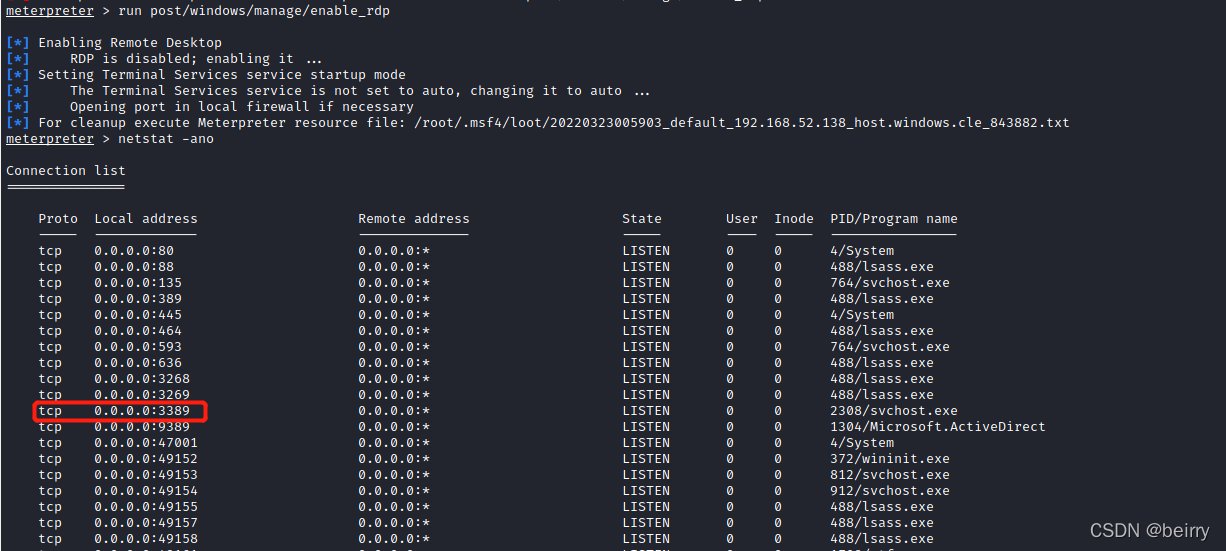Select local address 0.0.0.0:80
Screen dimensions: 1226x551
134,250
